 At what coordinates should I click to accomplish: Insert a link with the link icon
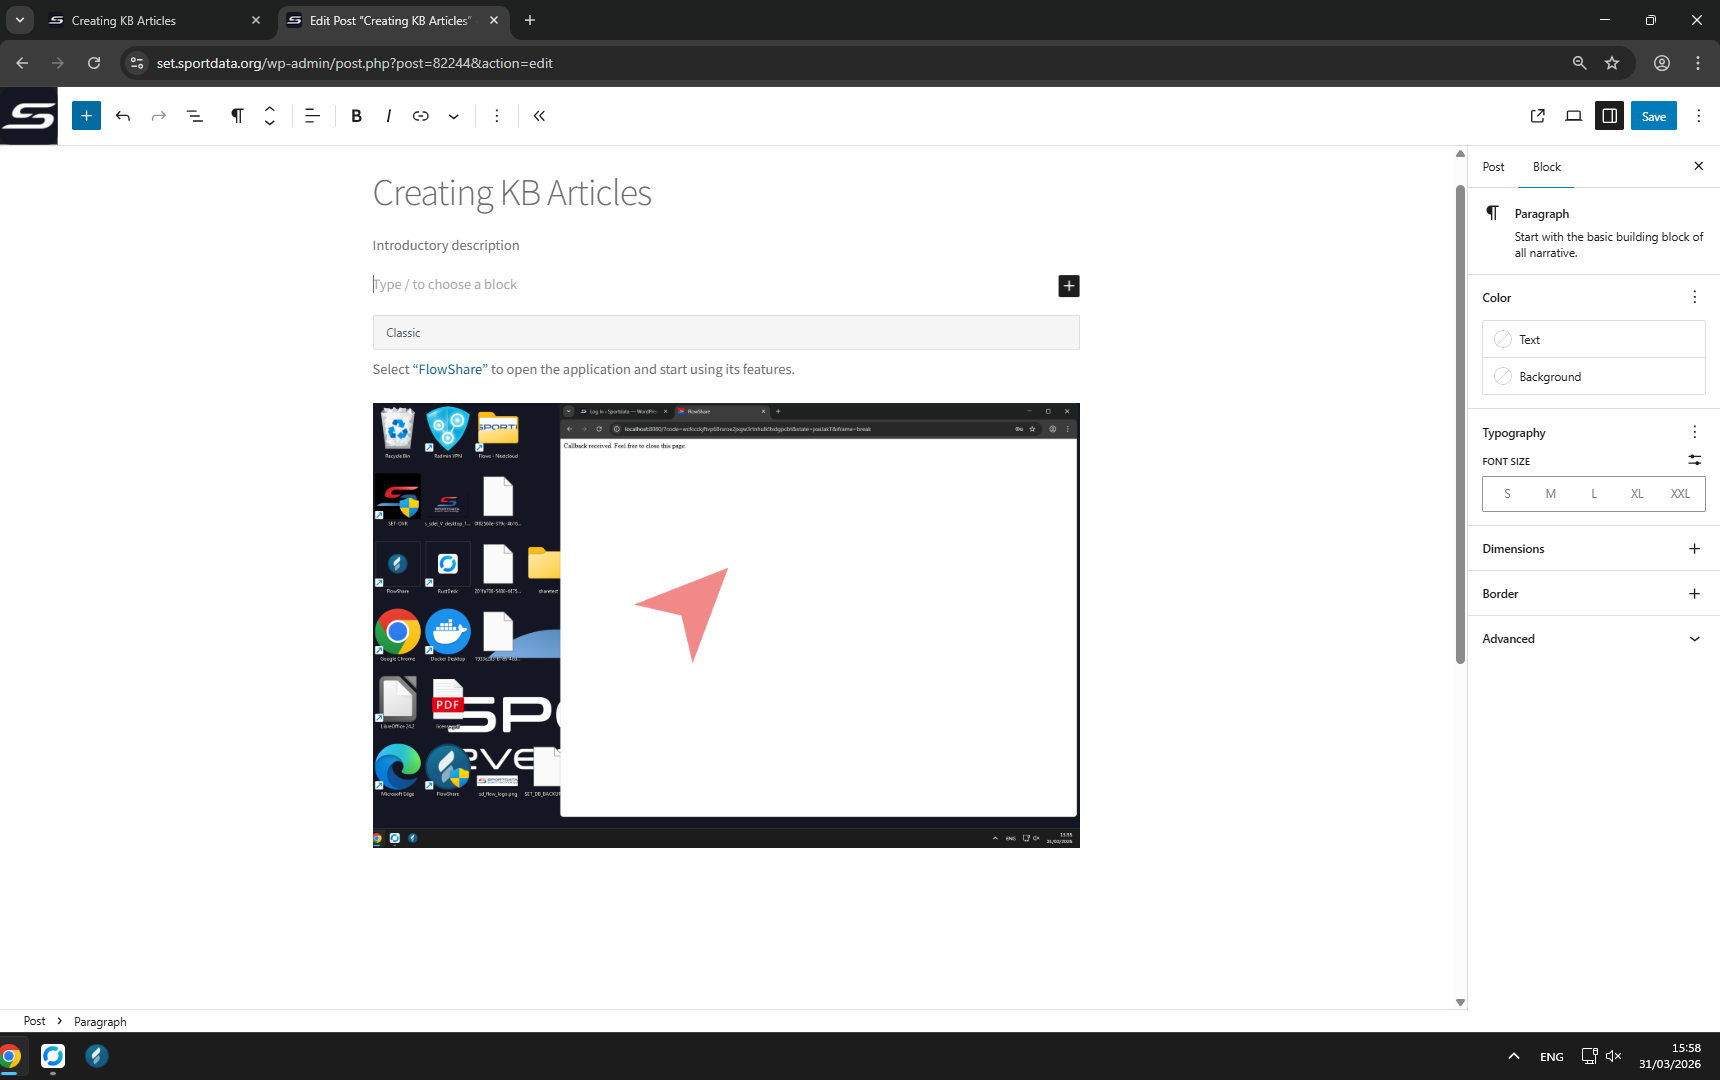[421, 116]
